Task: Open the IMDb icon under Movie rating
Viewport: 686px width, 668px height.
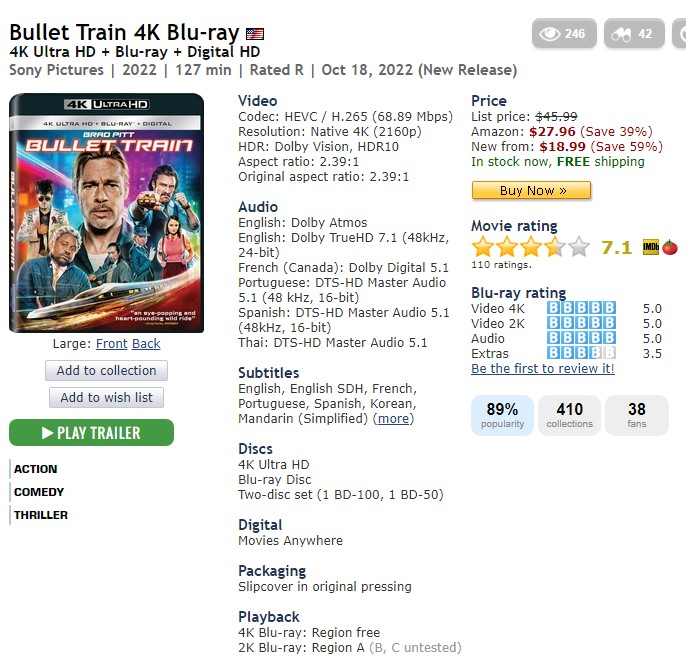Action: pos(651,248)
